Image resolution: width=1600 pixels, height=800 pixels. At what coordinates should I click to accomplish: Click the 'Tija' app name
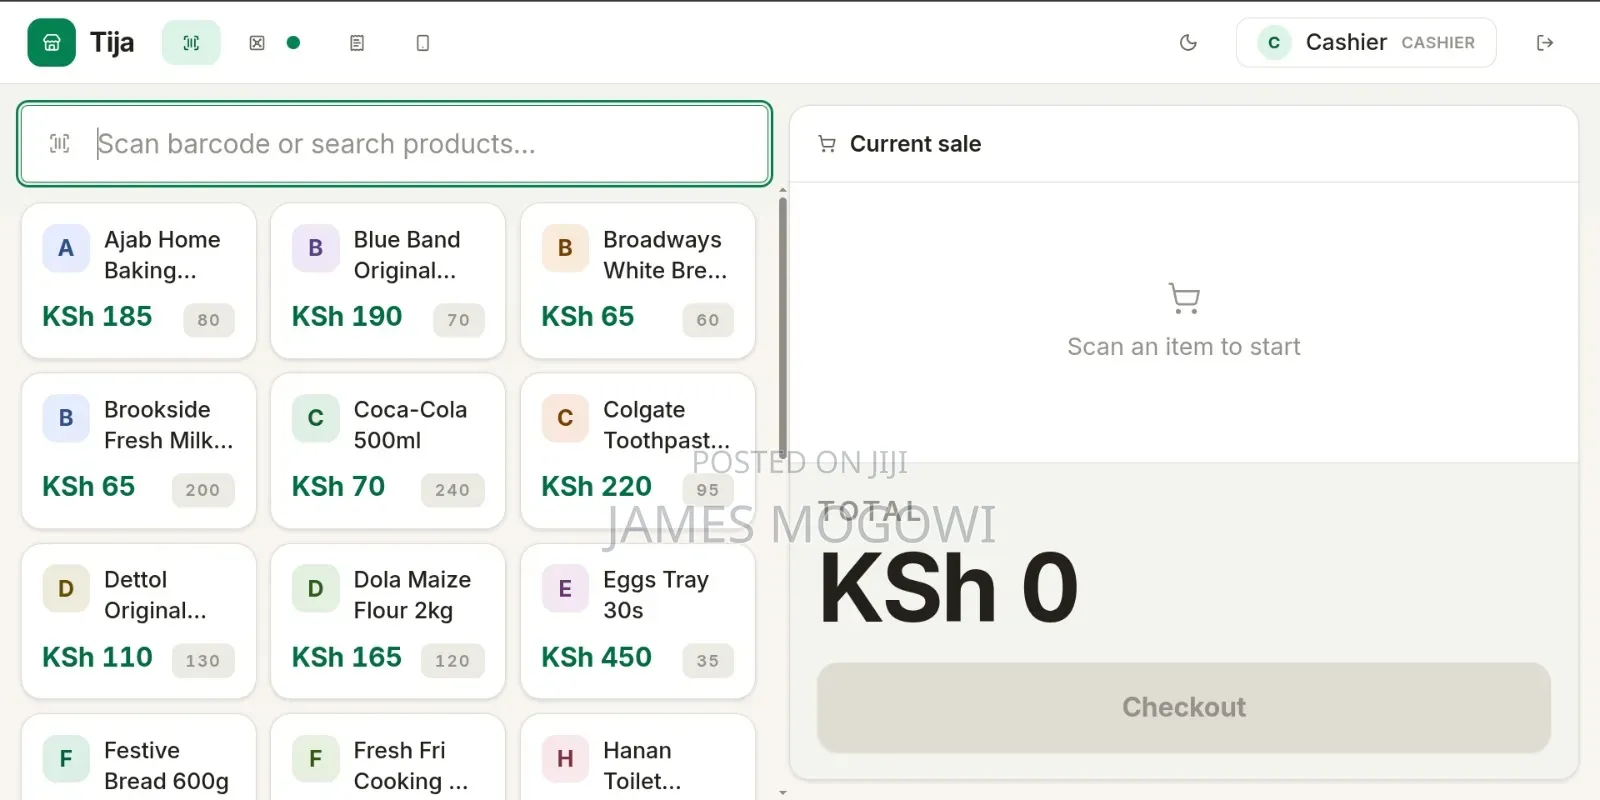(112, 43)
